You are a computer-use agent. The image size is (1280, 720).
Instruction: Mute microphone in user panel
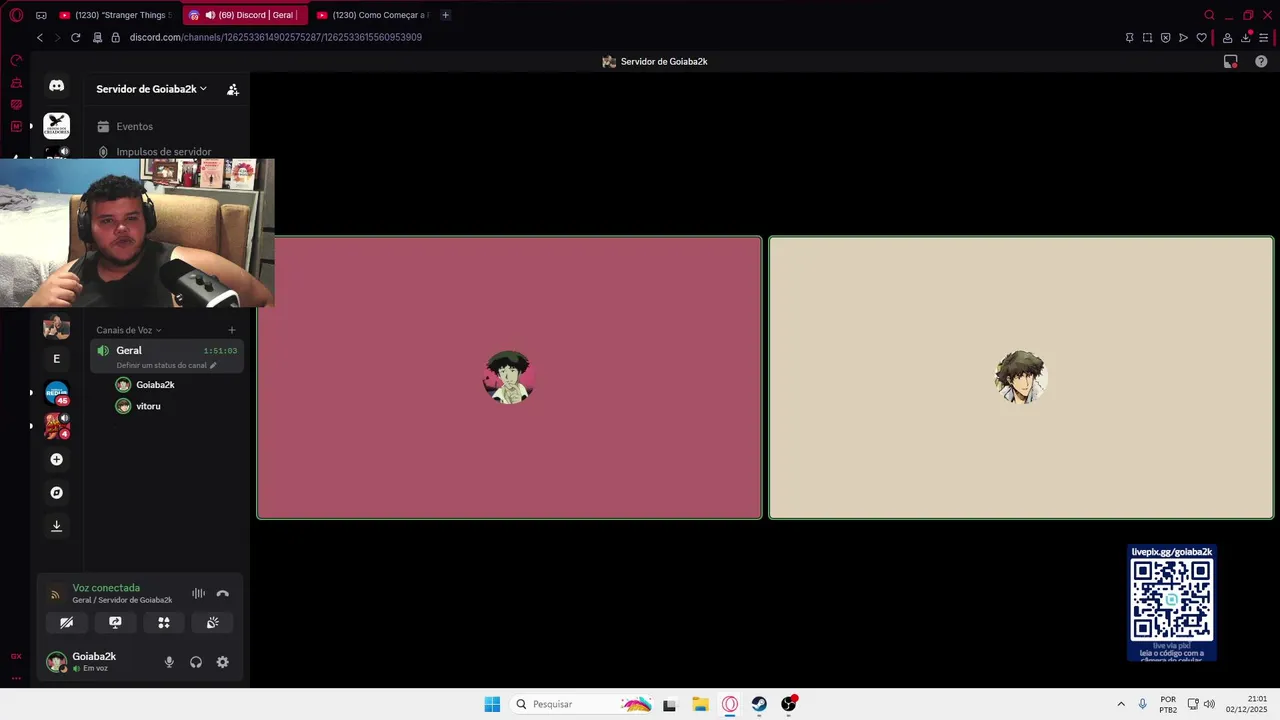pos(169,662)
